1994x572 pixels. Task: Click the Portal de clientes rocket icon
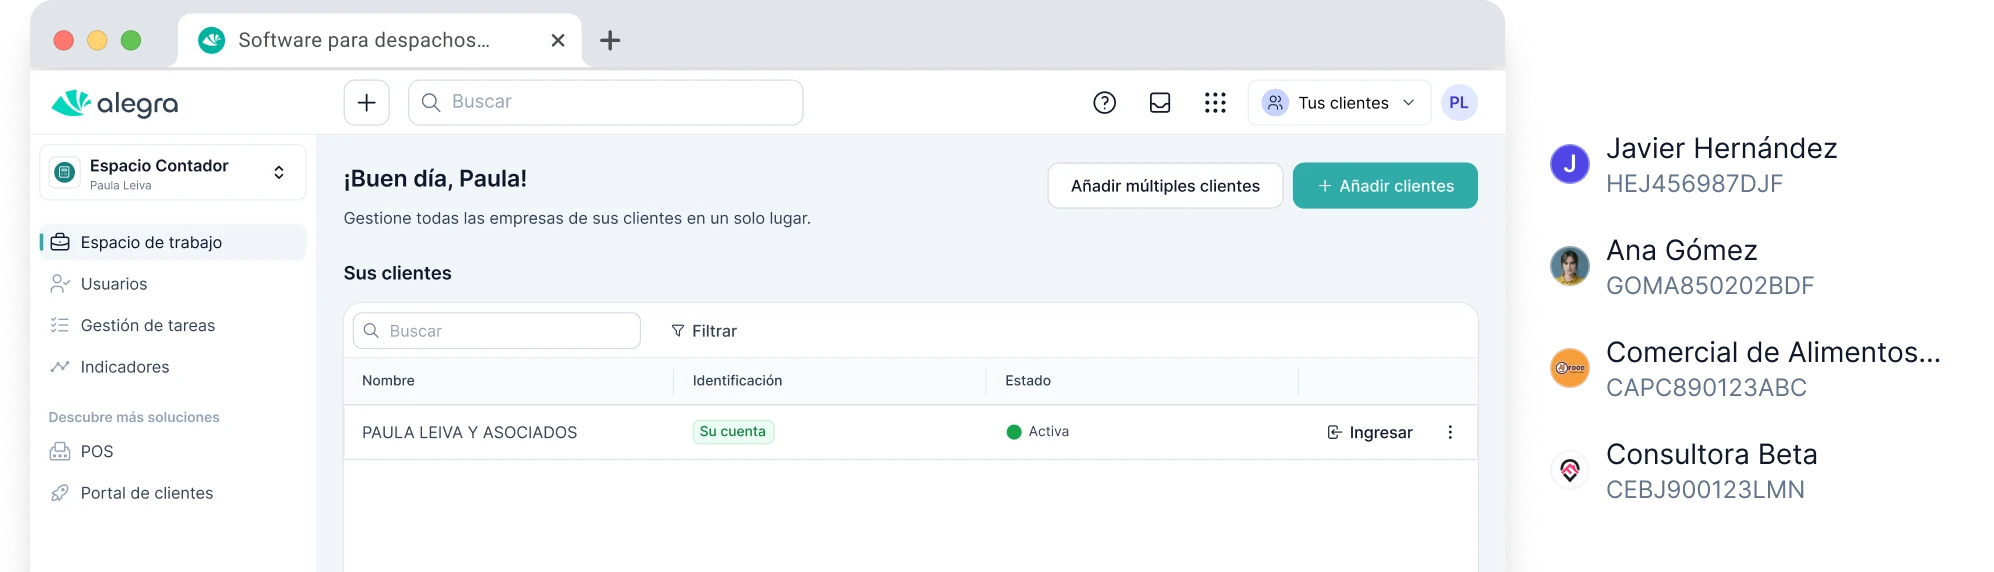60,493
